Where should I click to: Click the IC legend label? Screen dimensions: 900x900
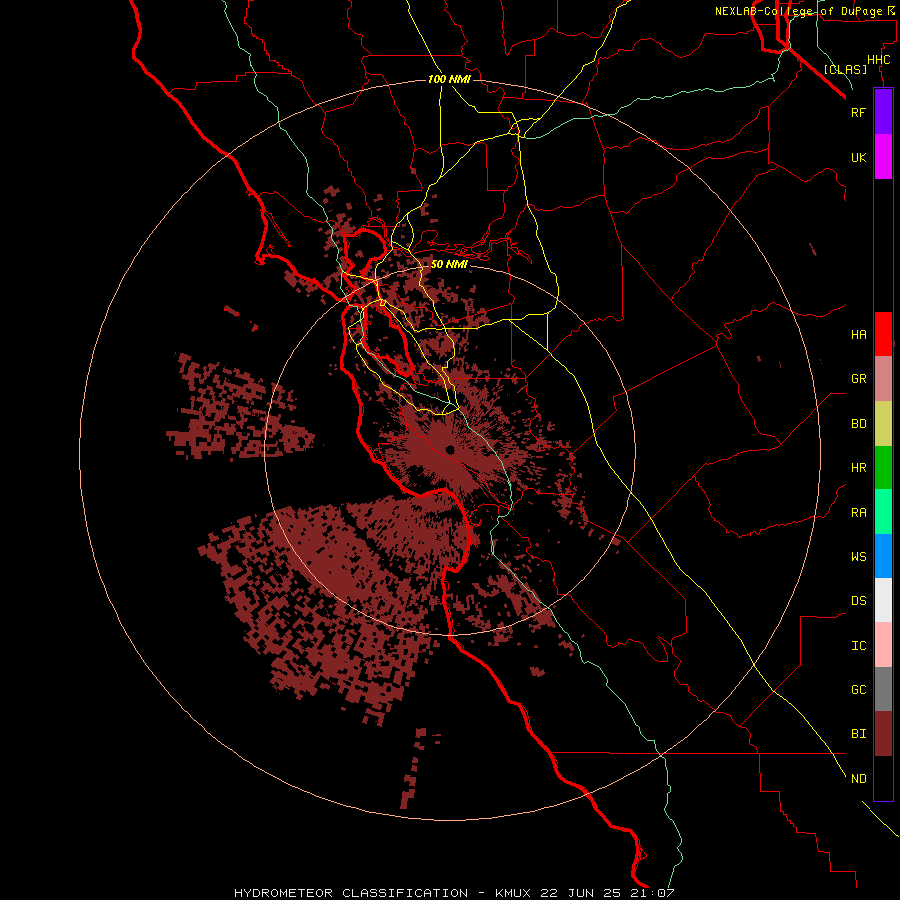(x=858, y=646)
